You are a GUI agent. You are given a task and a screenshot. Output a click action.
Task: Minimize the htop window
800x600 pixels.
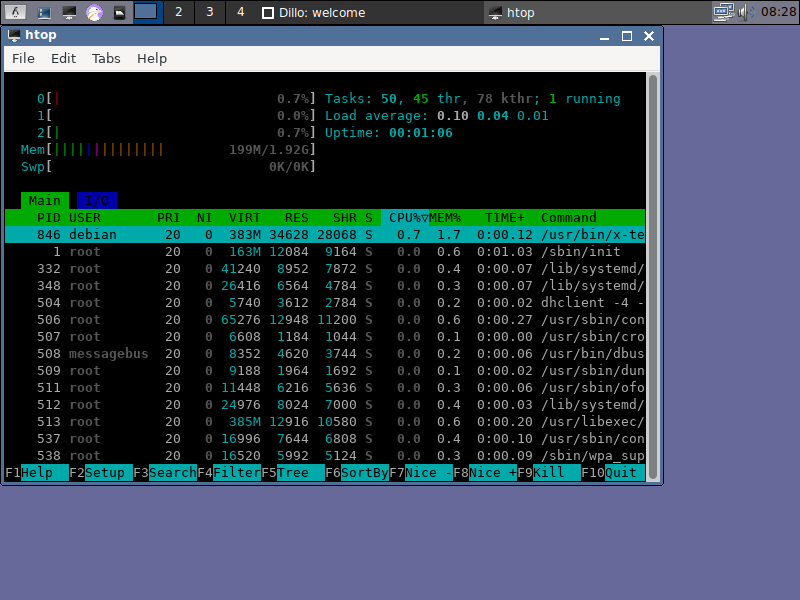point(605,36)
